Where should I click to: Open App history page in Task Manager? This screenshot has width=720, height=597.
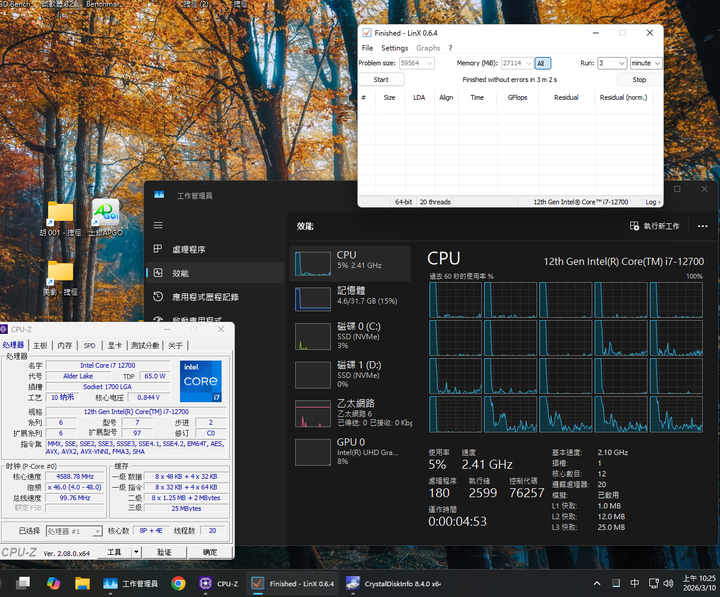click(x=215, y=297)
